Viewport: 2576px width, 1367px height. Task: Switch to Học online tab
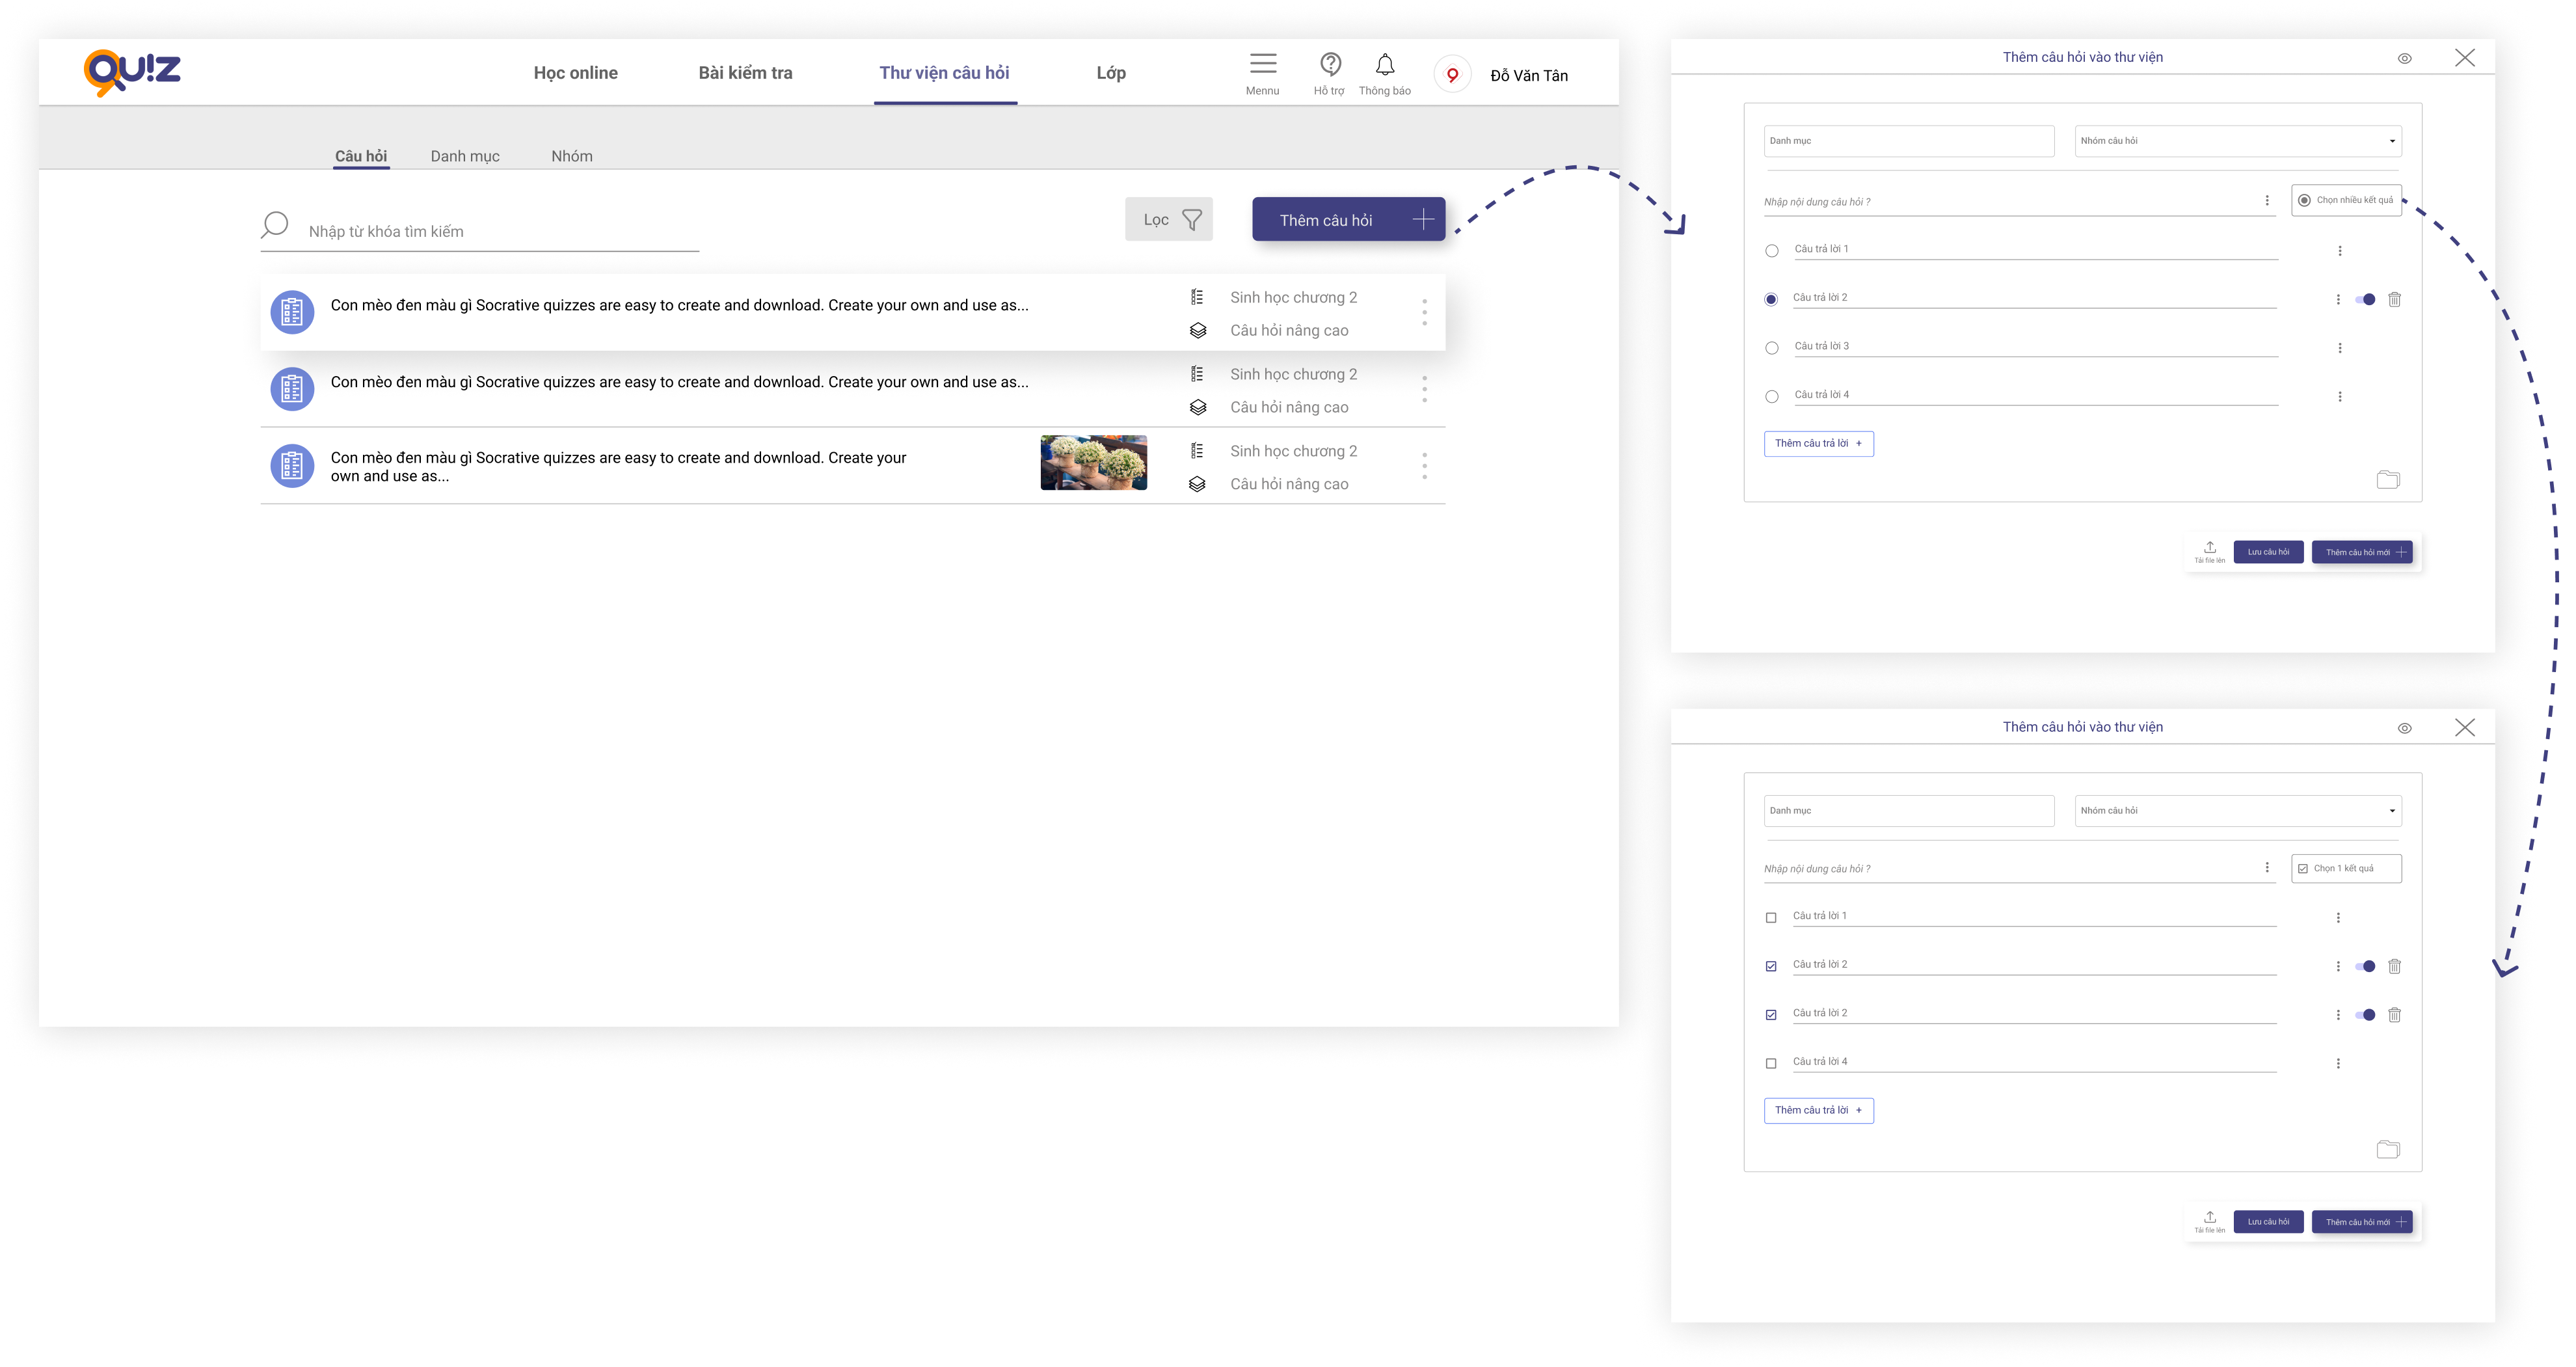click(575, 73)
